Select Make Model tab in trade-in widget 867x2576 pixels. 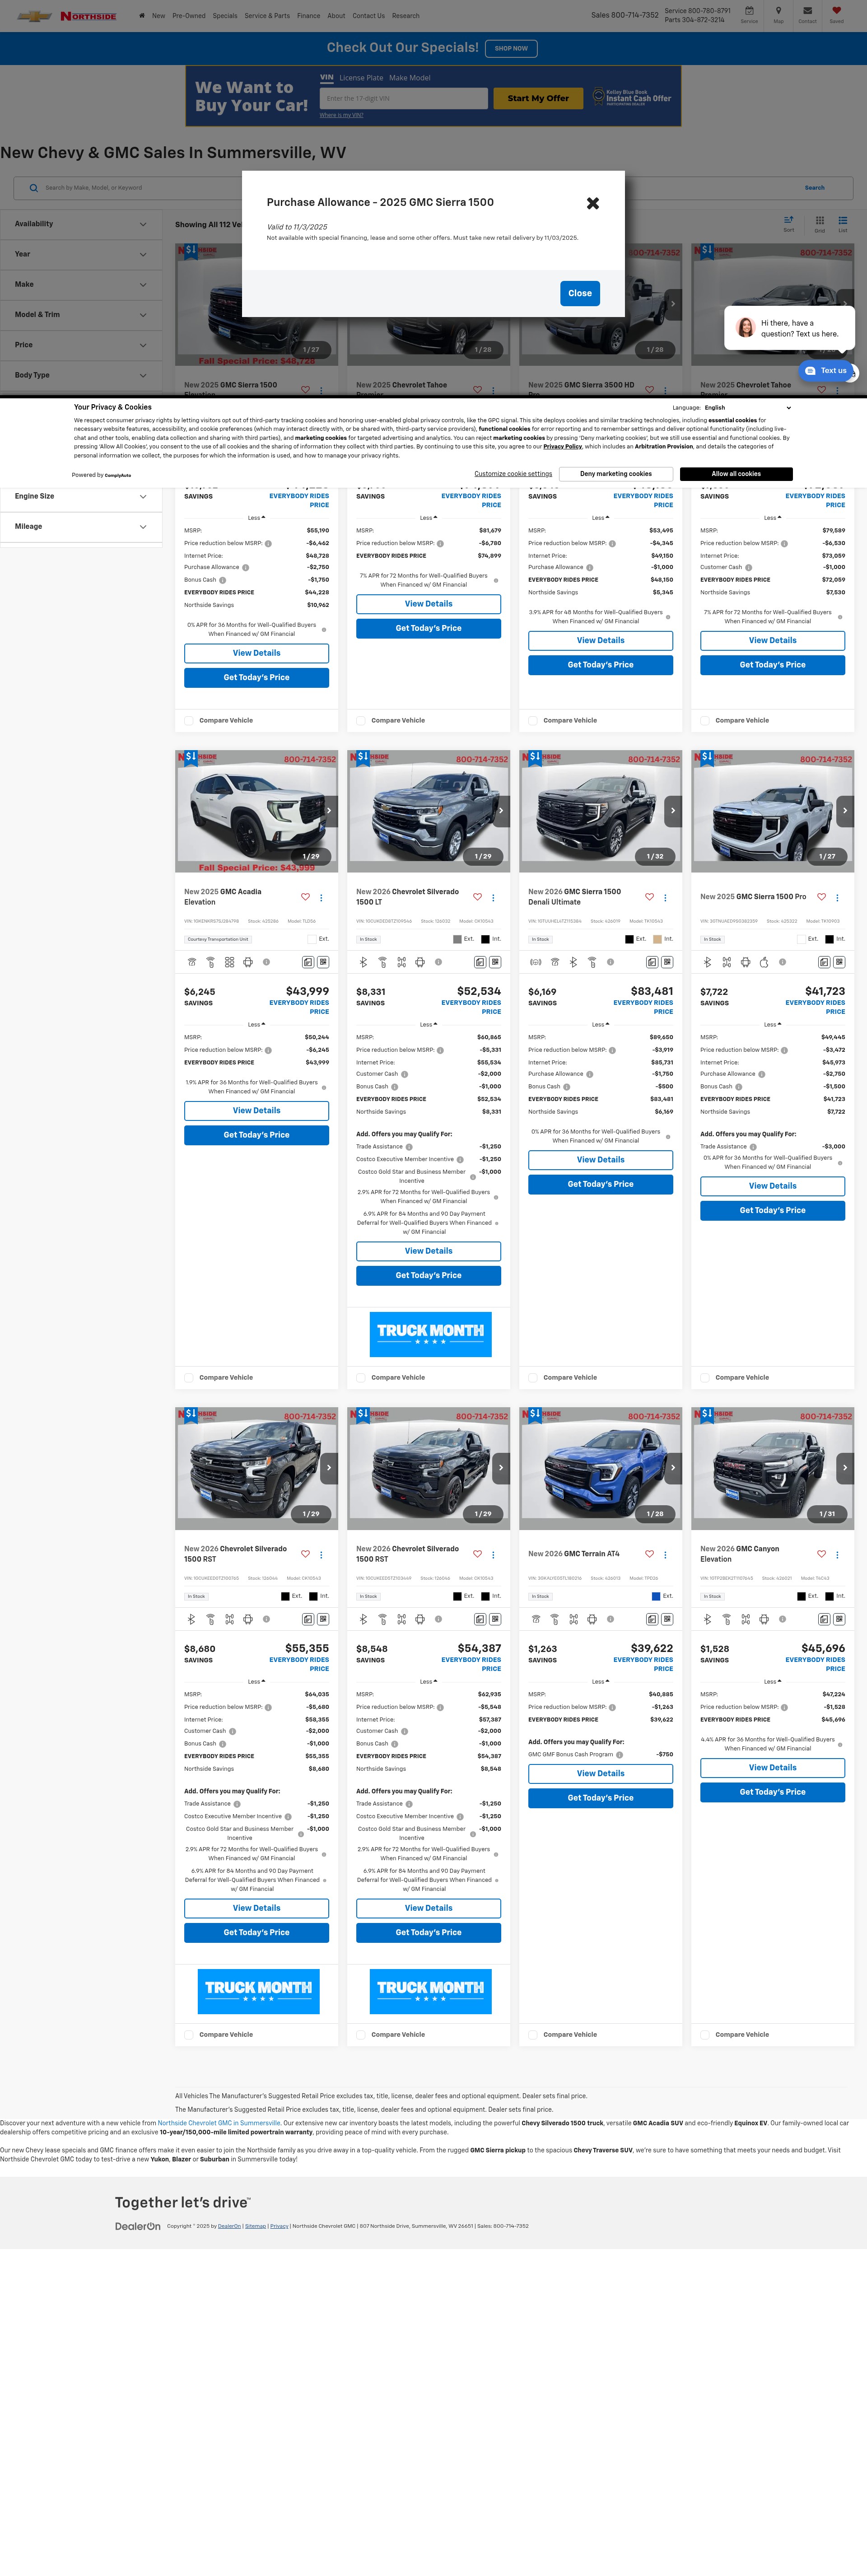410,78
